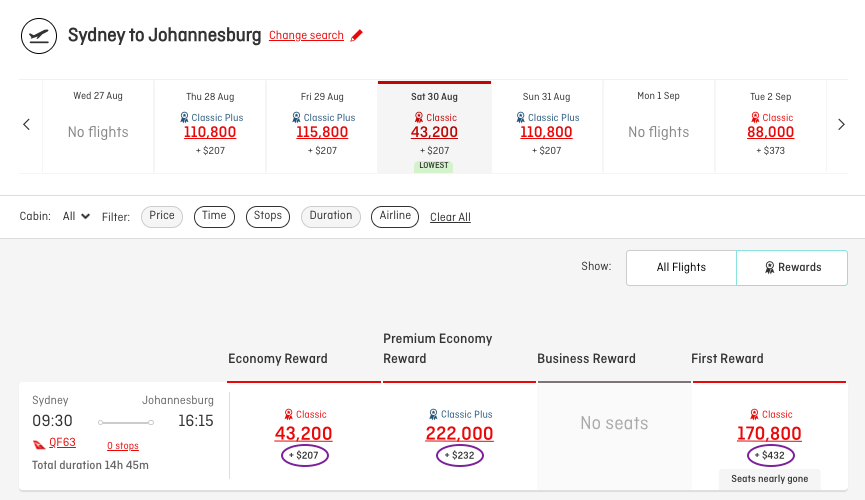Click the + $207 fee under Economy Reward
This screenshot has width=865, height=500.
(x=305, y=456)
